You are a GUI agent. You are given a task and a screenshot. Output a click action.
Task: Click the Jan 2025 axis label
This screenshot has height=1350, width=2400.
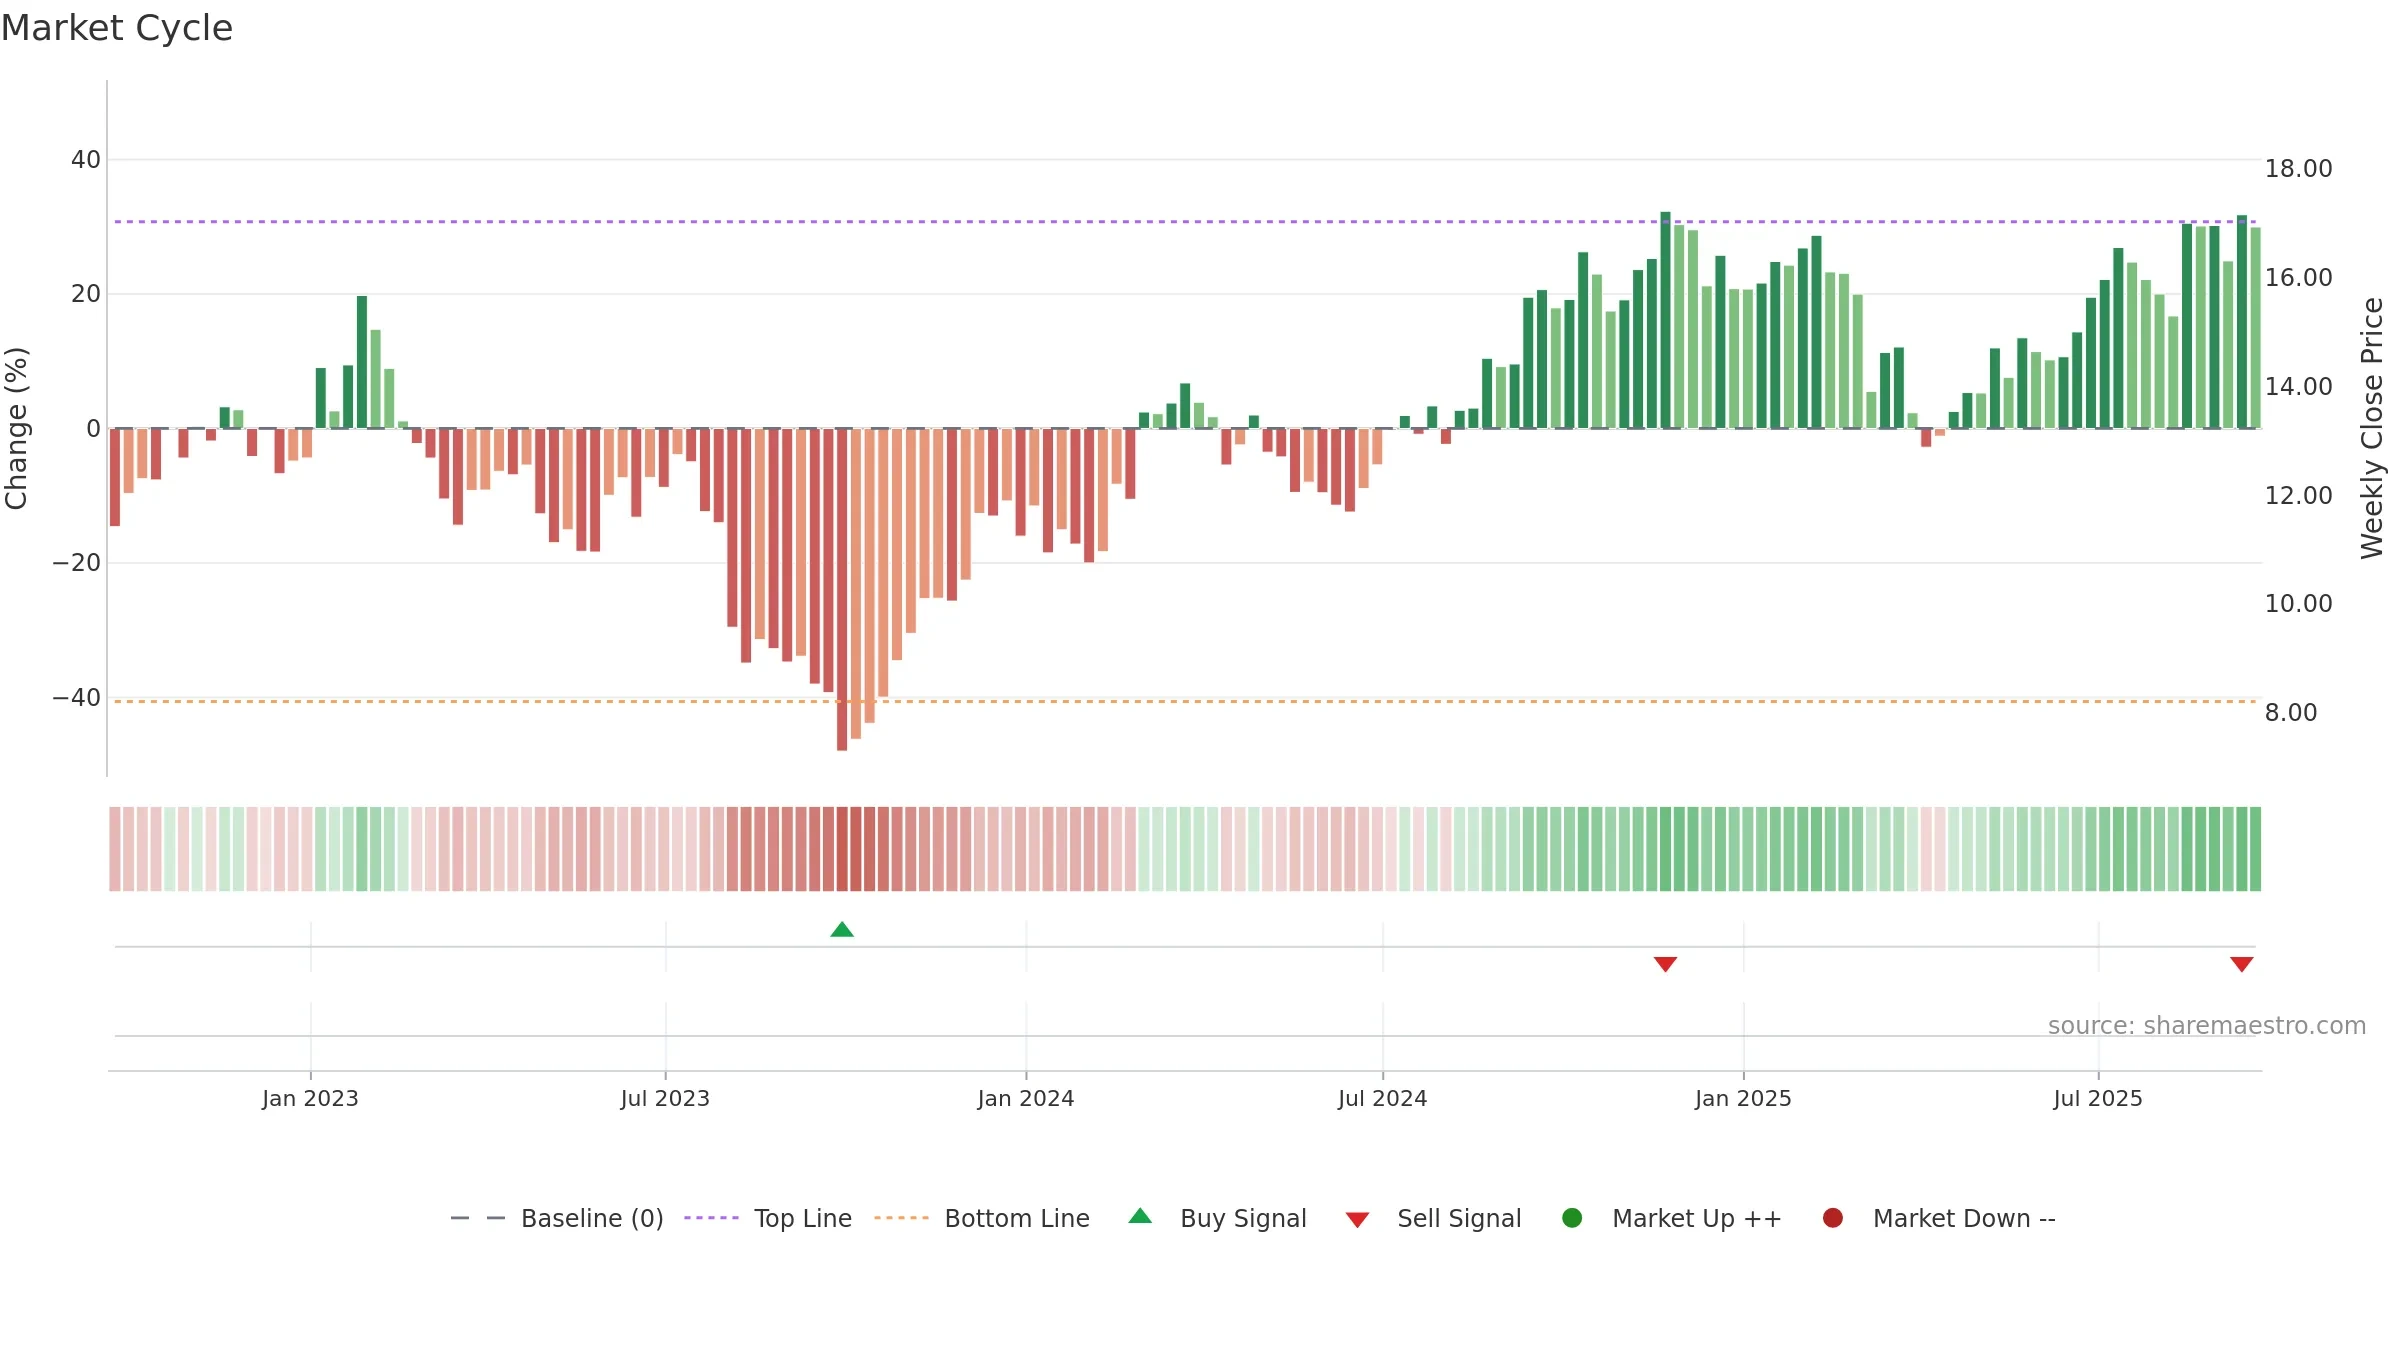(x=1743, y=1098)
